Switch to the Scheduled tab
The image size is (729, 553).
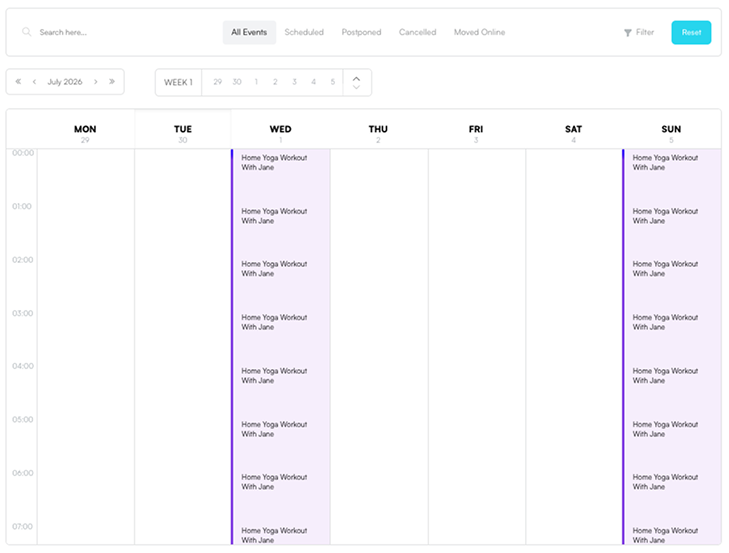pyautogui.click(x=304, y=32)
